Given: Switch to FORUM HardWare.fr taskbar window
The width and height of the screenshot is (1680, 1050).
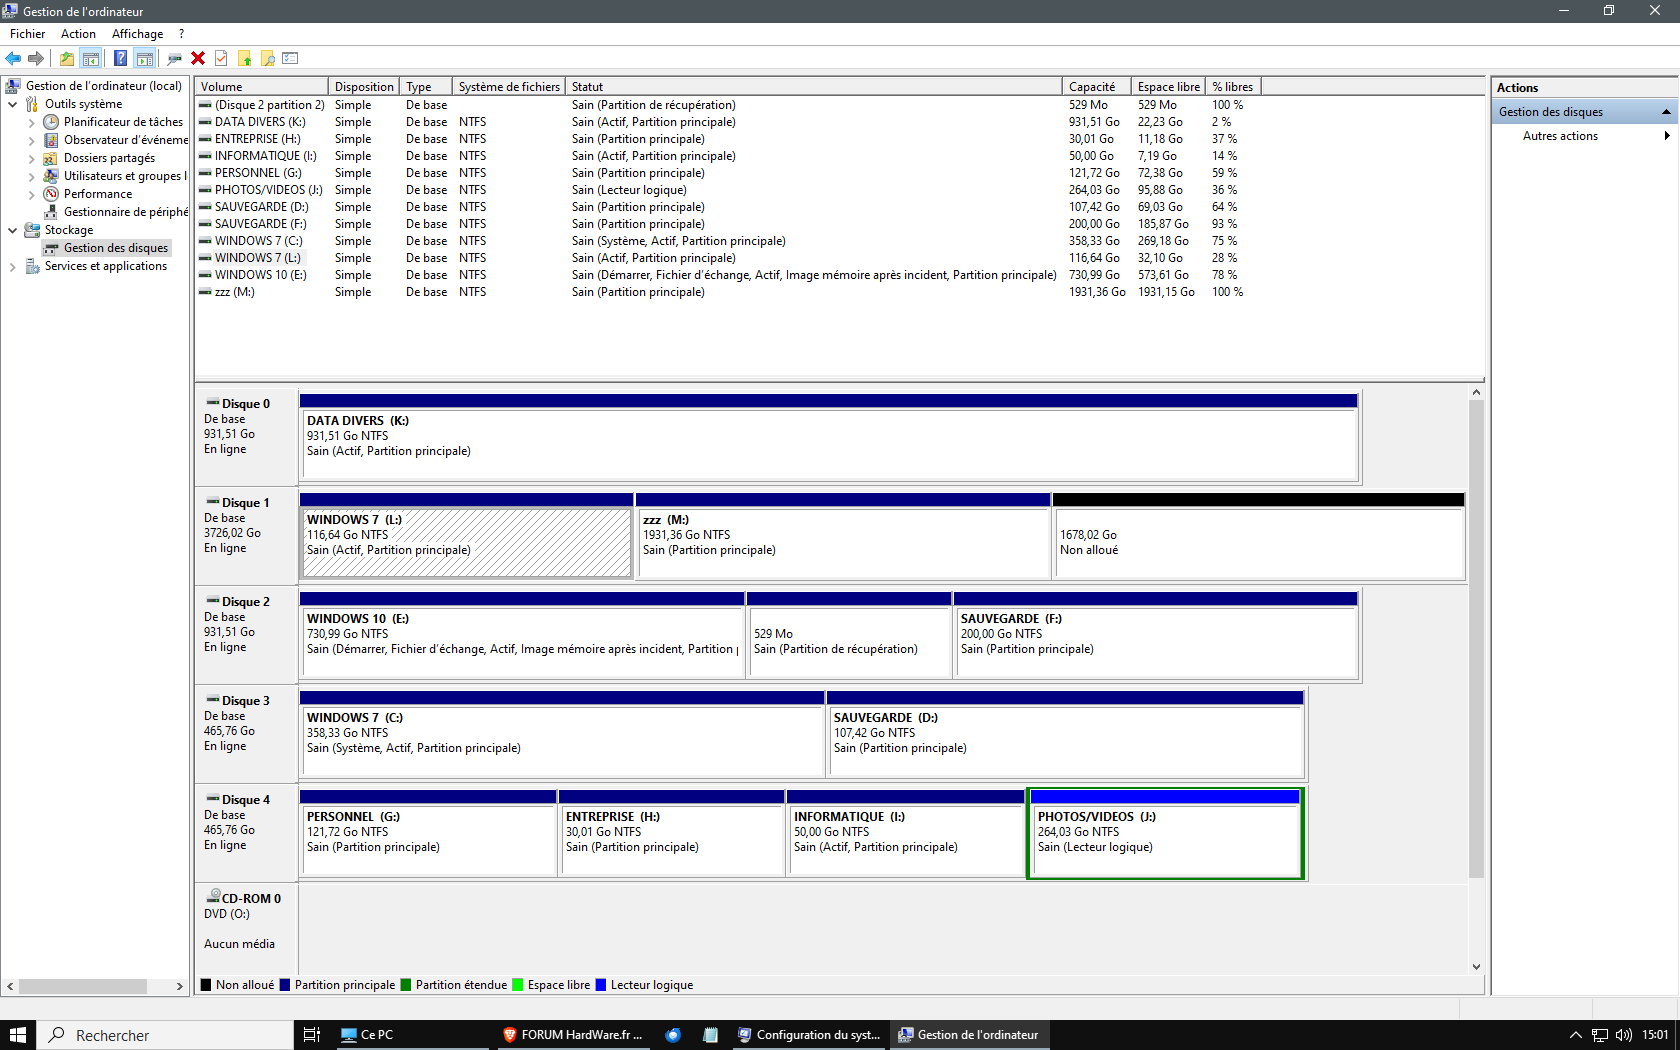Looking at the screenshot, I should [573, 1035].
